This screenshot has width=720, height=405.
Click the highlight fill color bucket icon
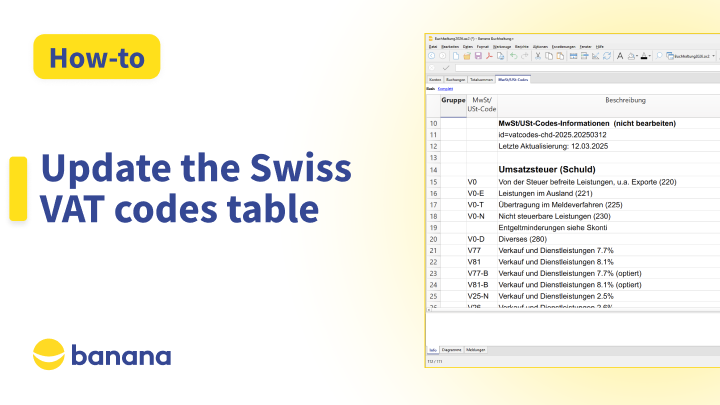pyautogui.click(x=631, y=56)
